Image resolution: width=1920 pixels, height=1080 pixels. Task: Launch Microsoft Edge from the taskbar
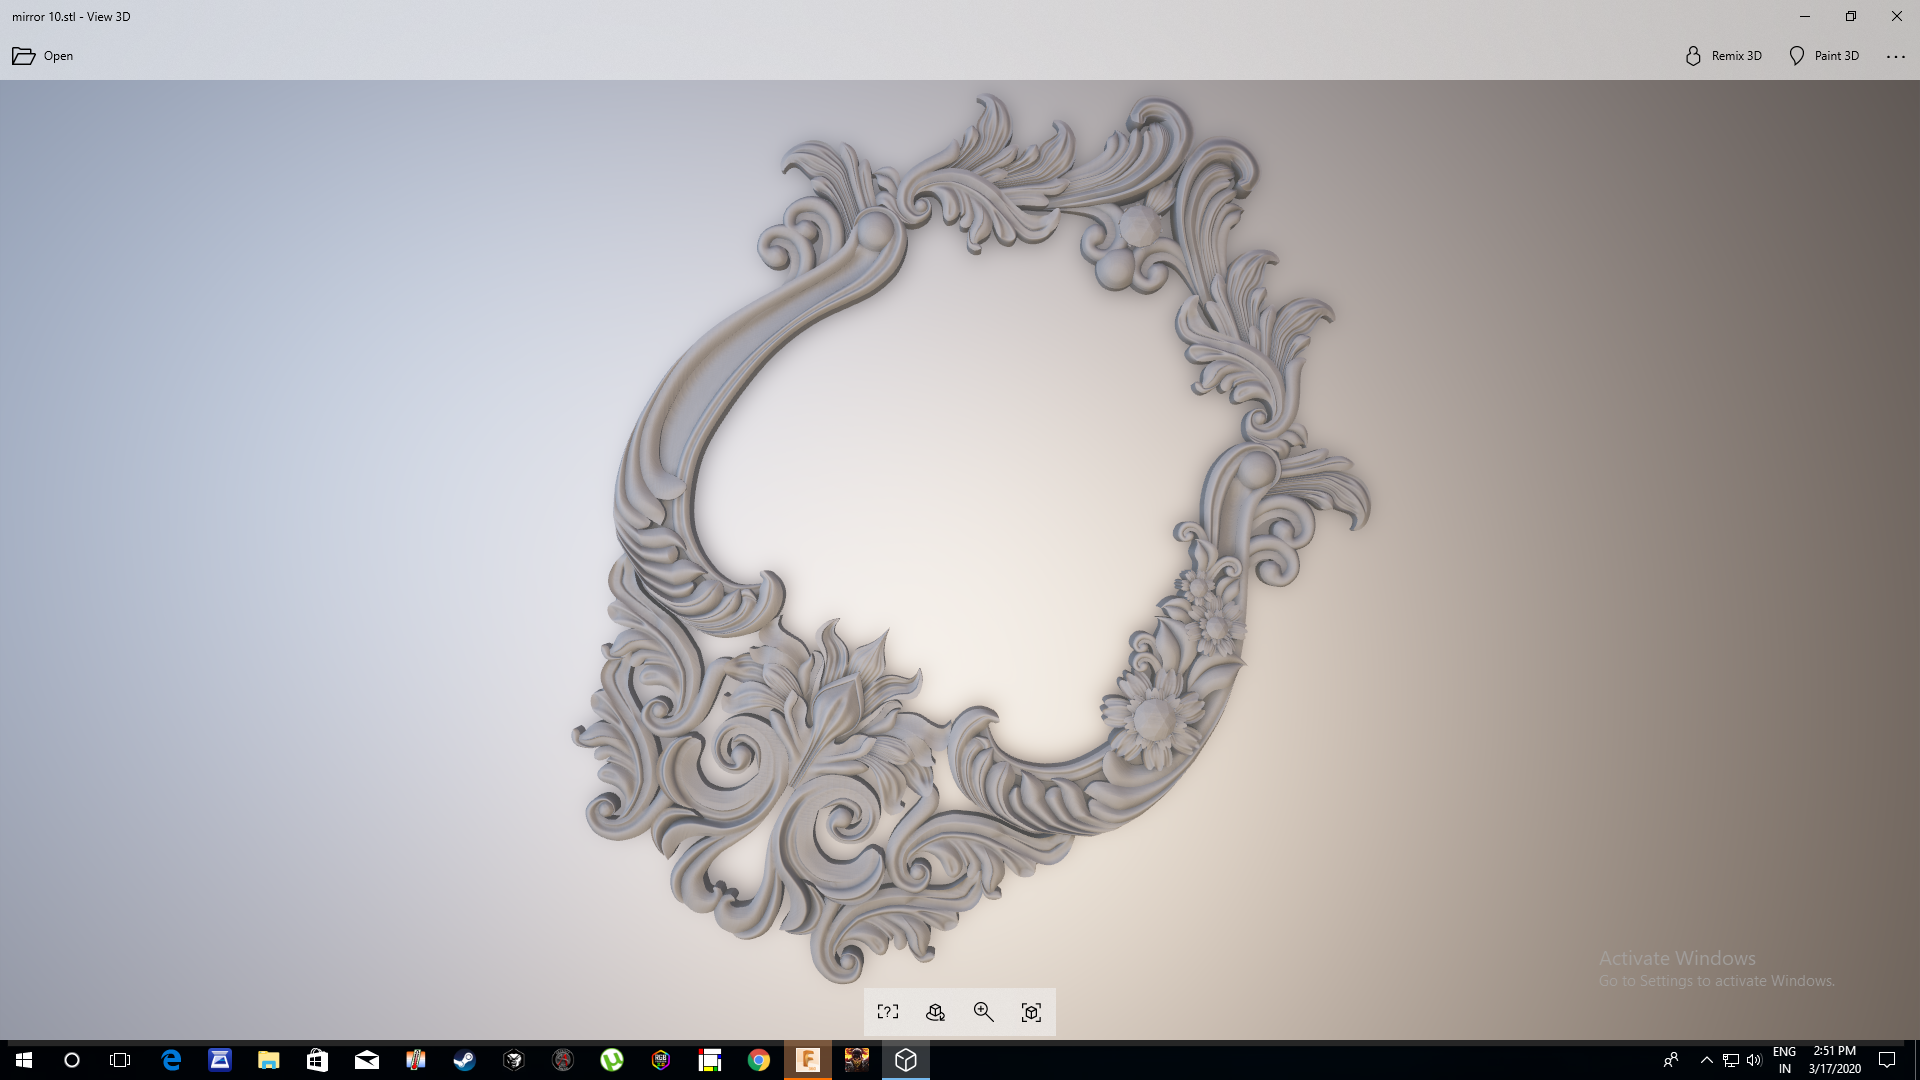171,1060
